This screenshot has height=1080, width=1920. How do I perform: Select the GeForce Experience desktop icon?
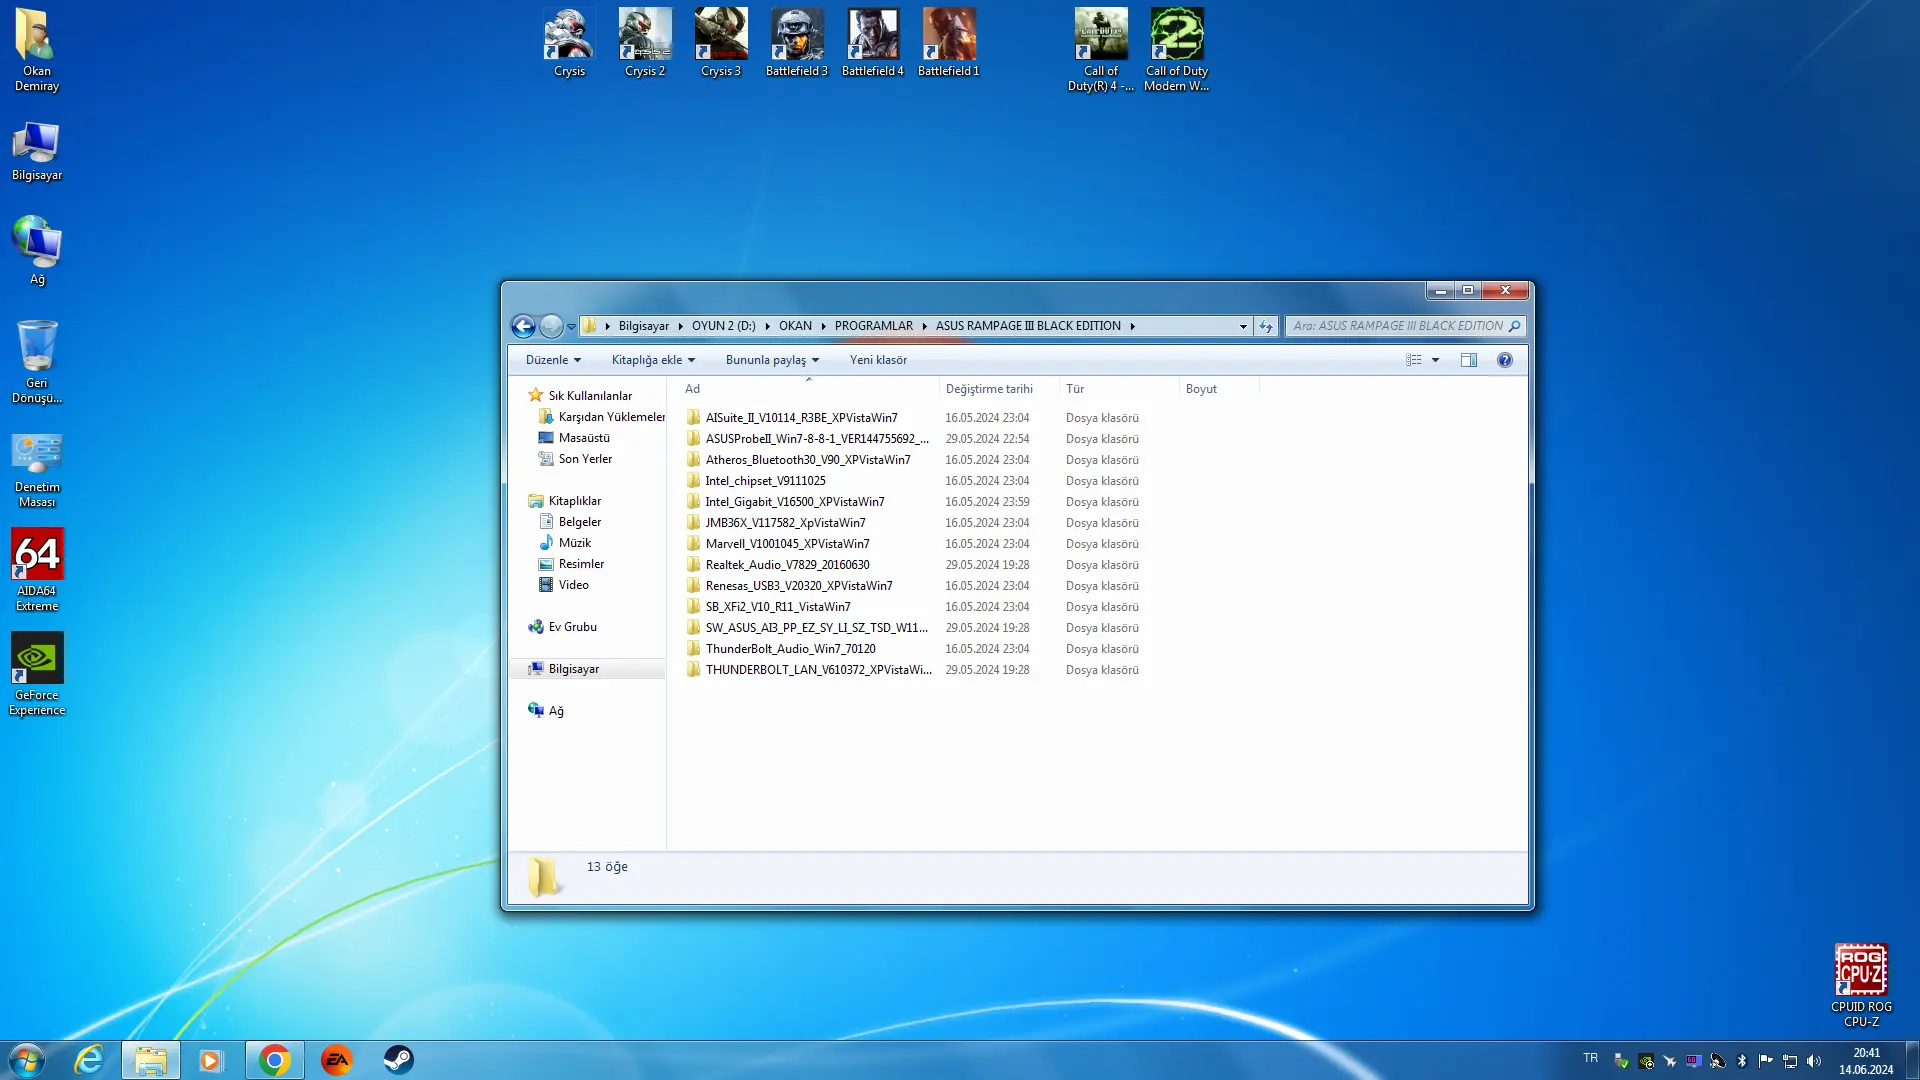(37, 674)
